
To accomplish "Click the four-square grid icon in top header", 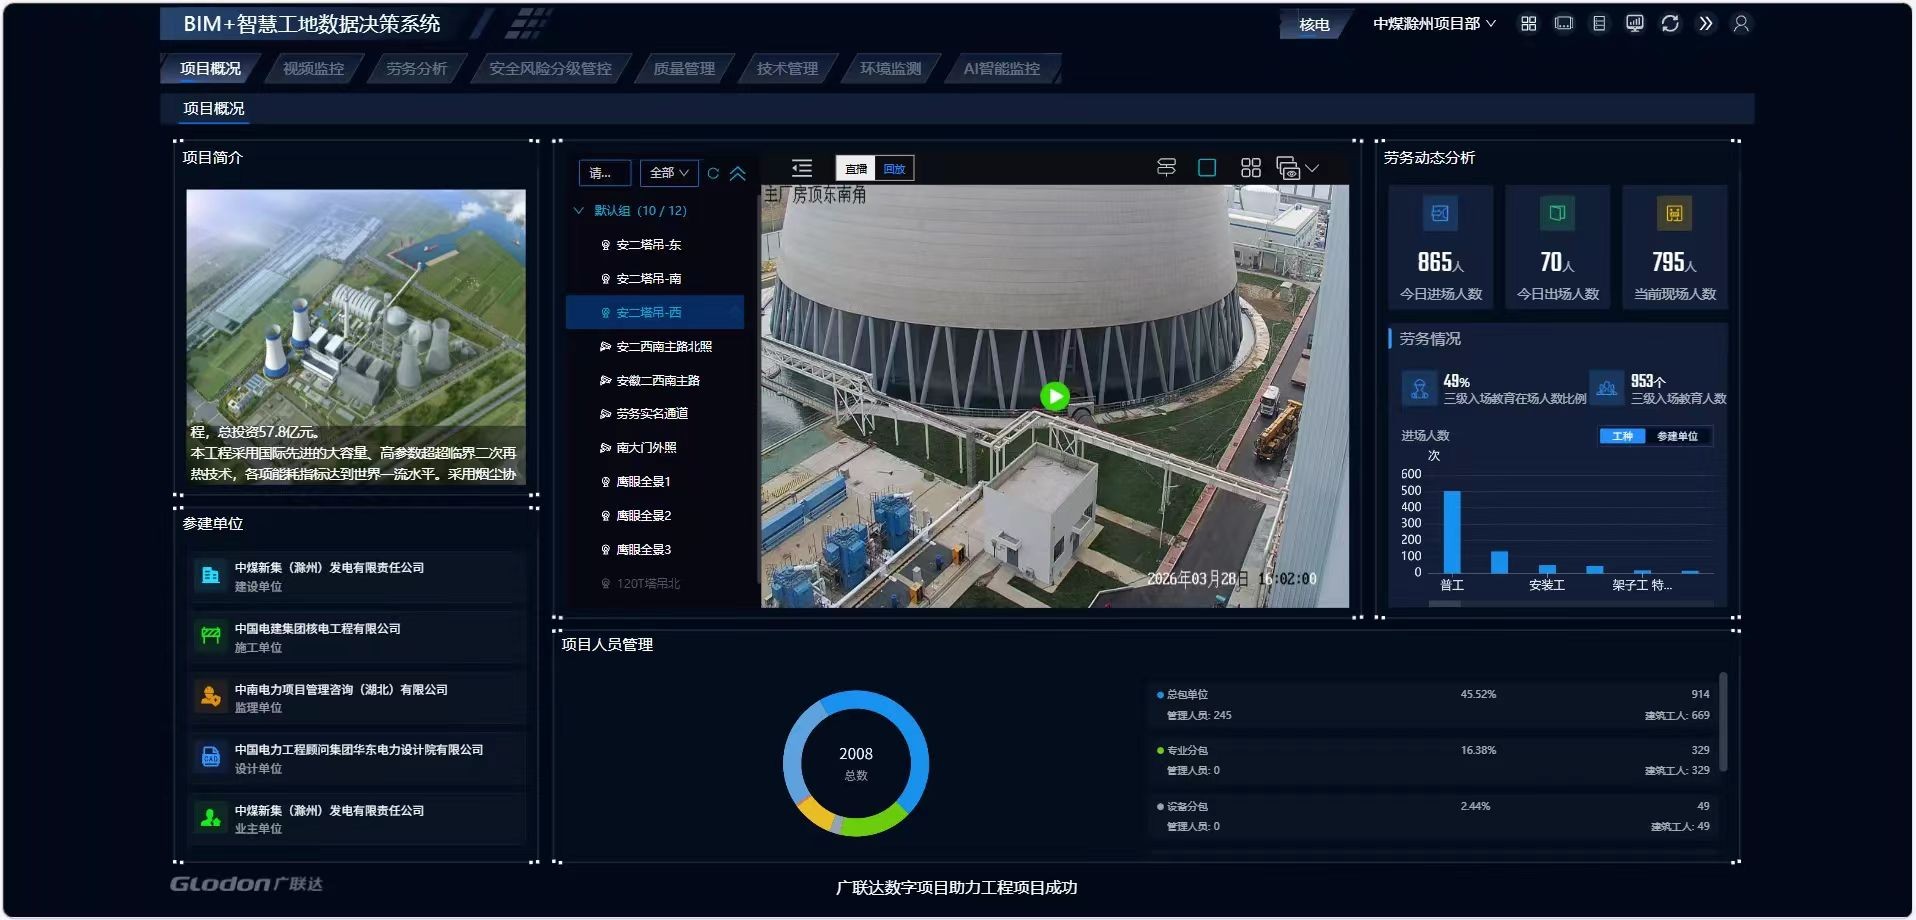I will coord(1528,24).
